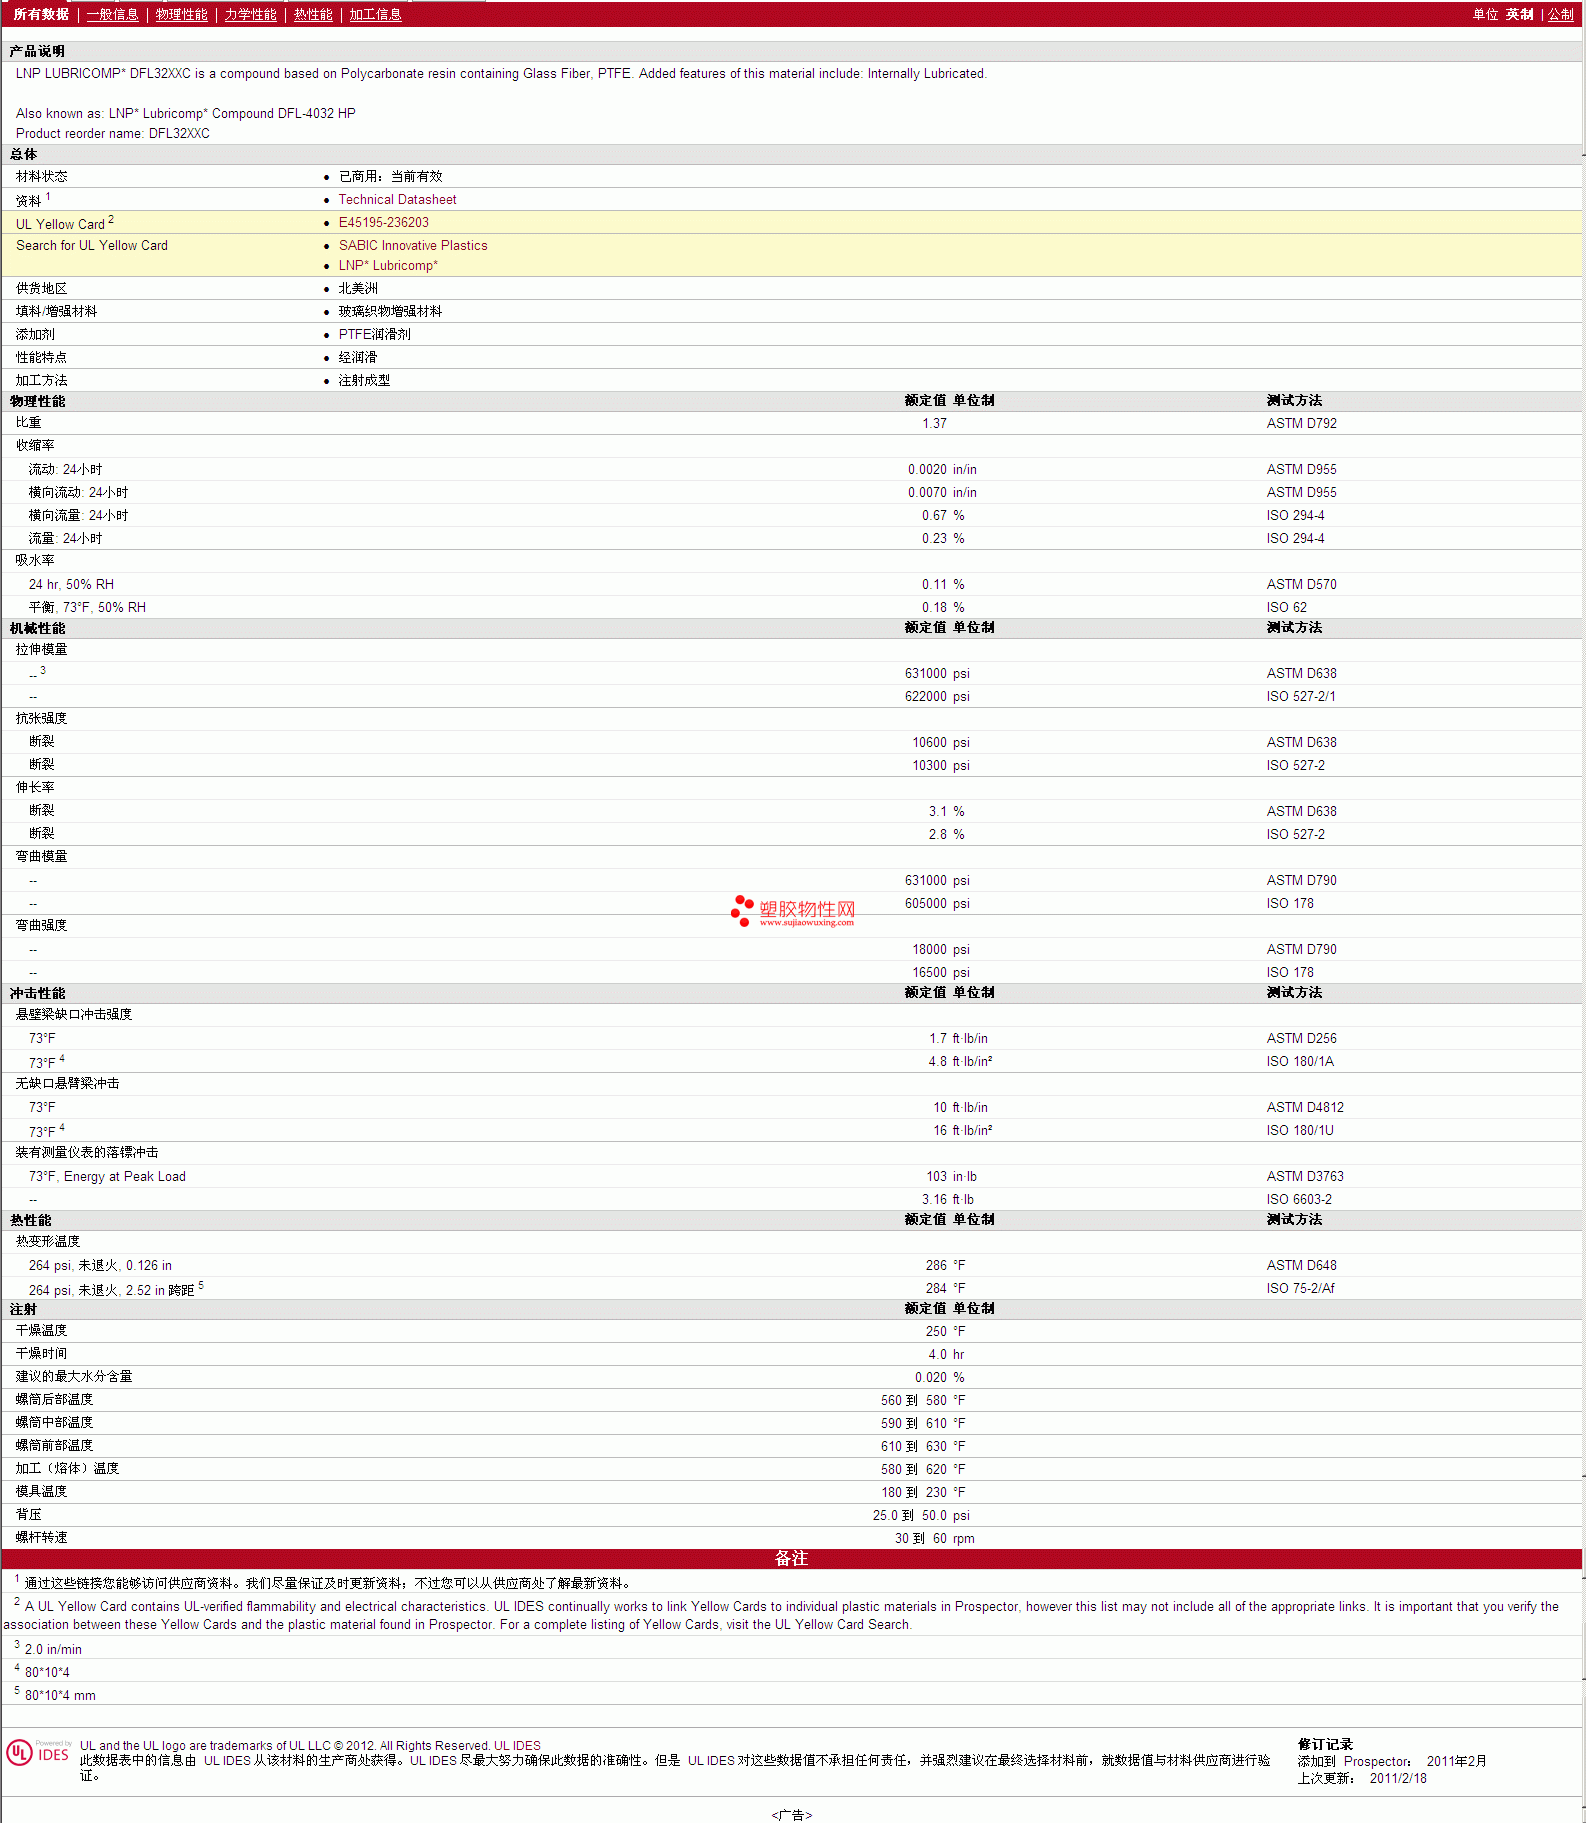The height and width of the screenshot is (1823, 1586).
Task: Click the ISO 527-2/1 test method
Action: point(1300,697)
